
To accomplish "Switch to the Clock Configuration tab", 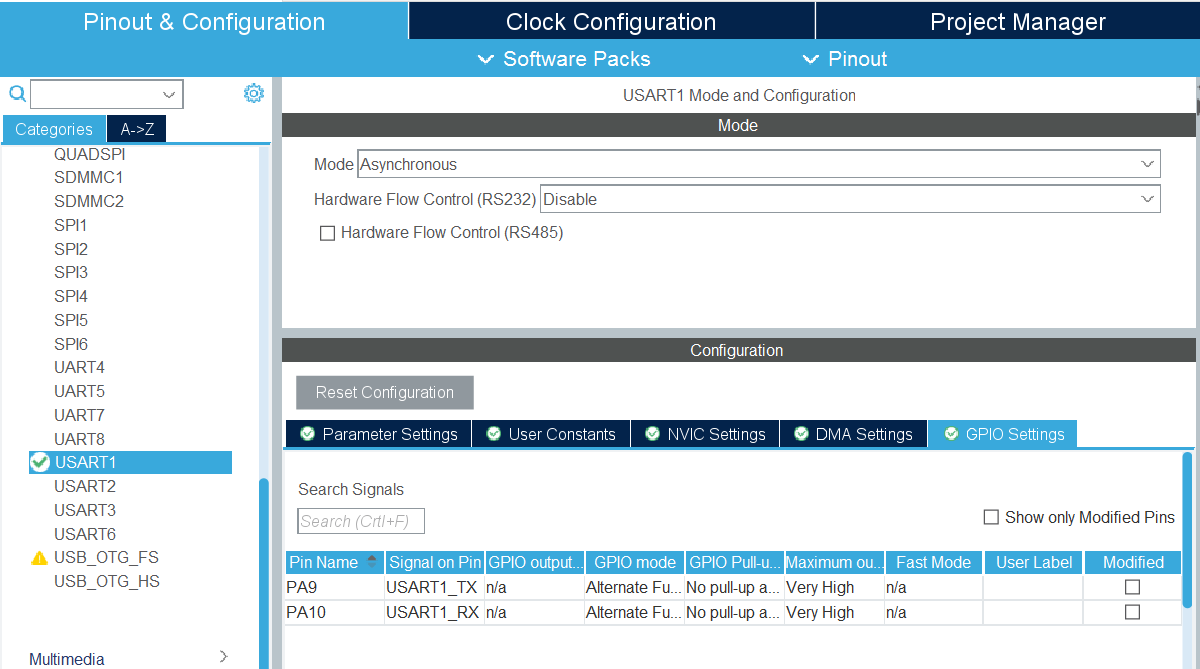I will pyautogui.click(x=611, y=21).
